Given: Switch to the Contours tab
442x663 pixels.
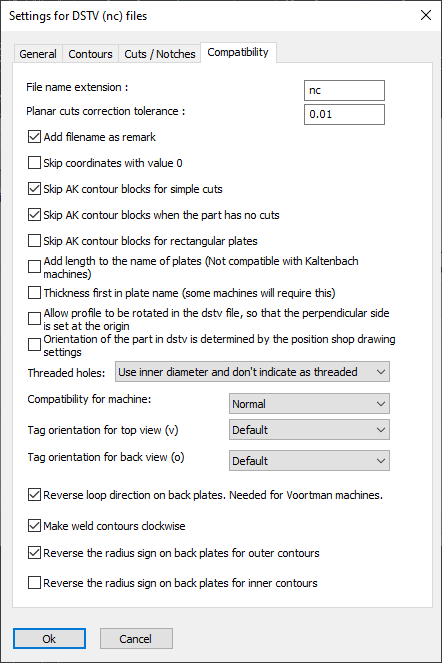Looking at the screenshot, I should click(x=91, y=54).
